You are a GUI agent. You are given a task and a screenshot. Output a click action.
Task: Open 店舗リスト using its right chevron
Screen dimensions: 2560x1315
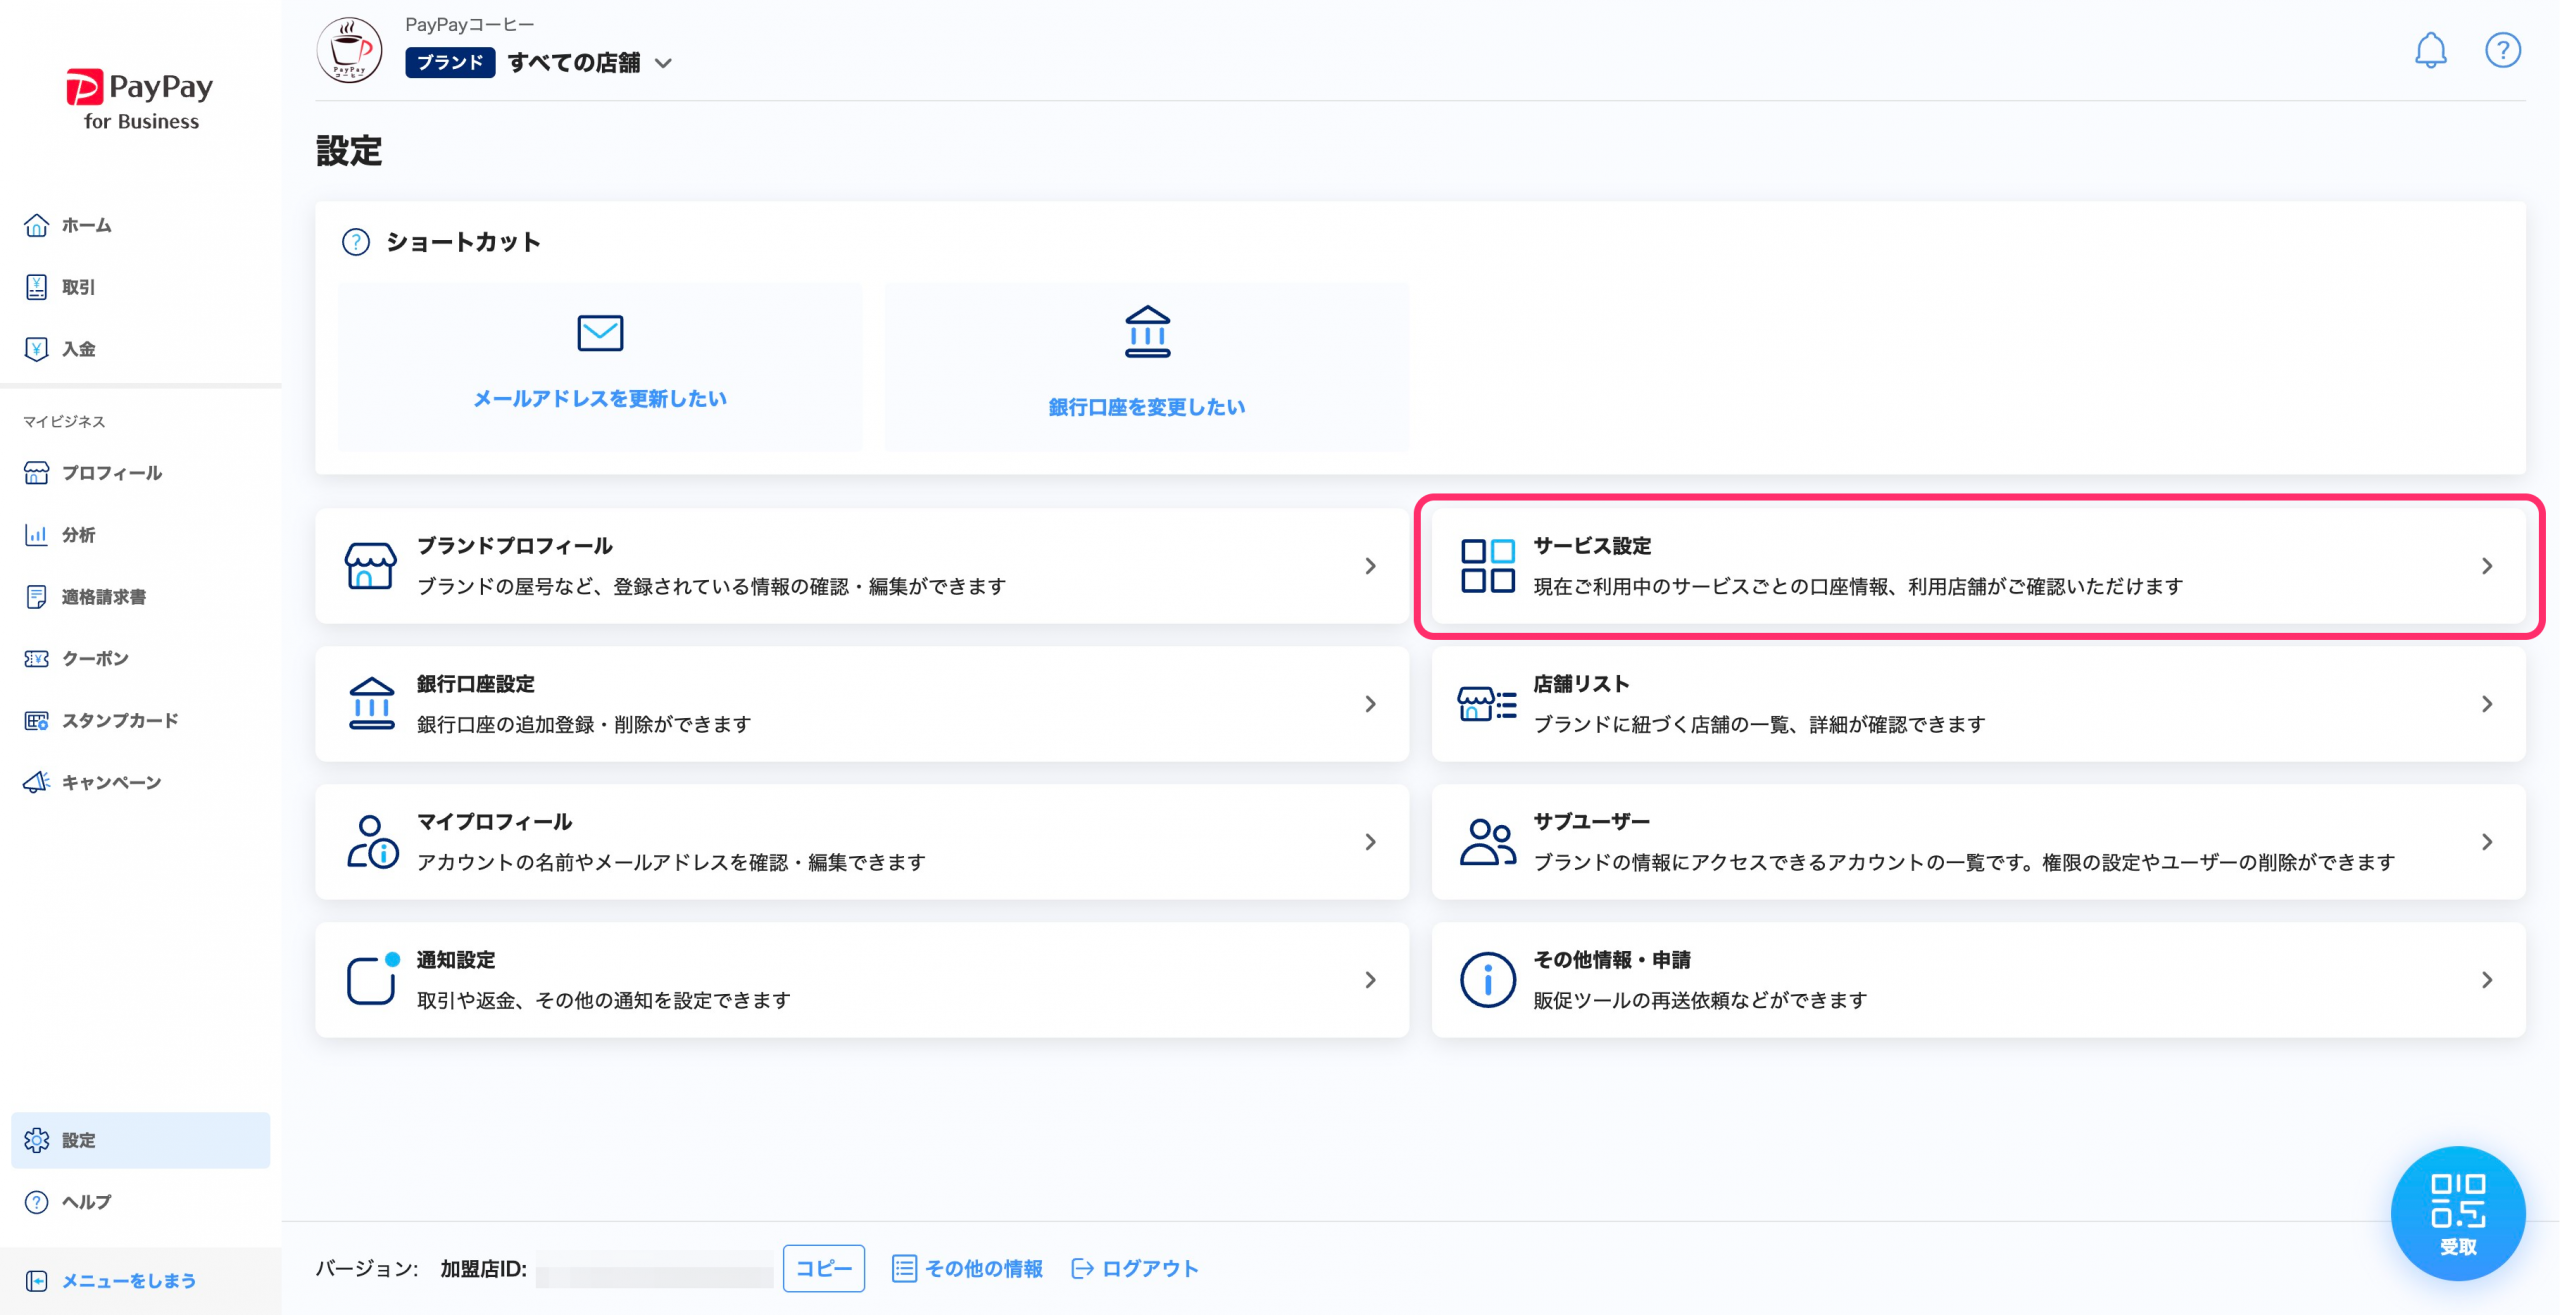2486,704
